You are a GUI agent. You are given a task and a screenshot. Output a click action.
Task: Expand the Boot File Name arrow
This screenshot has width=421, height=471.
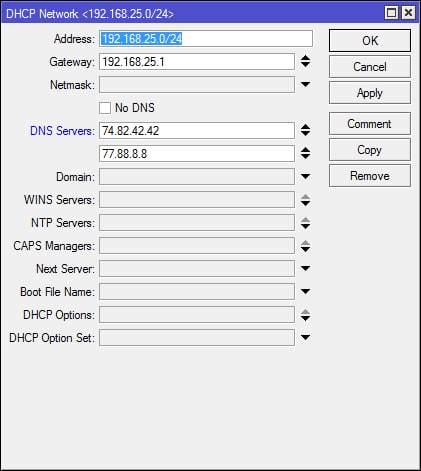tap(305, 292)
